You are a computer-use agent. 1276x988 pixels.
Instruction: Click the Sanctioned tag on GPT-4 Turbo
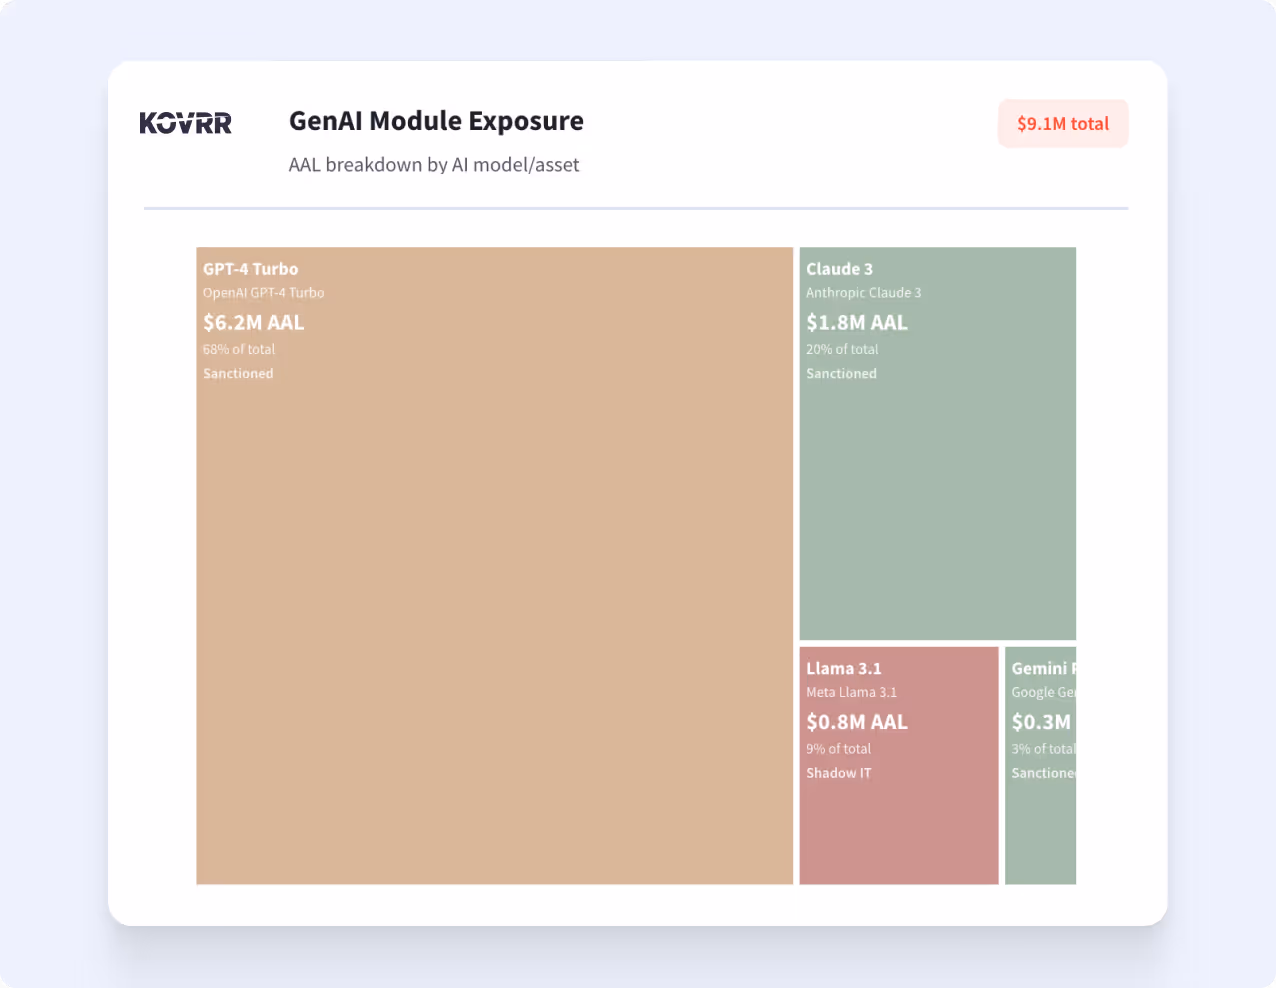(238, 373)
